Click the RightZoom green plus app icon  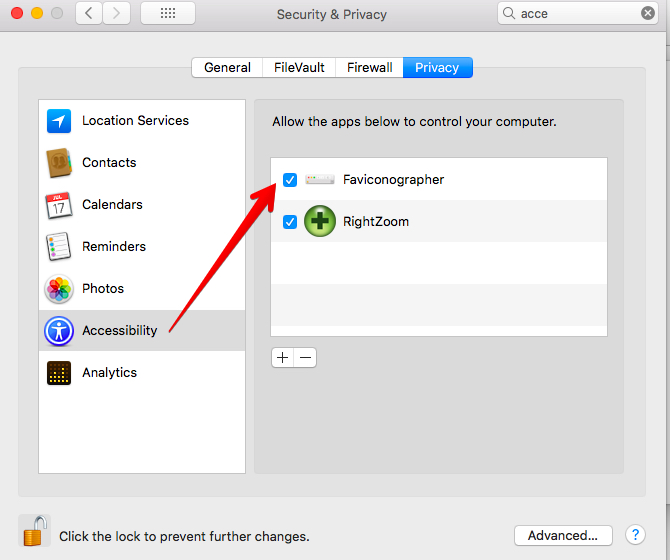(320, 221)
